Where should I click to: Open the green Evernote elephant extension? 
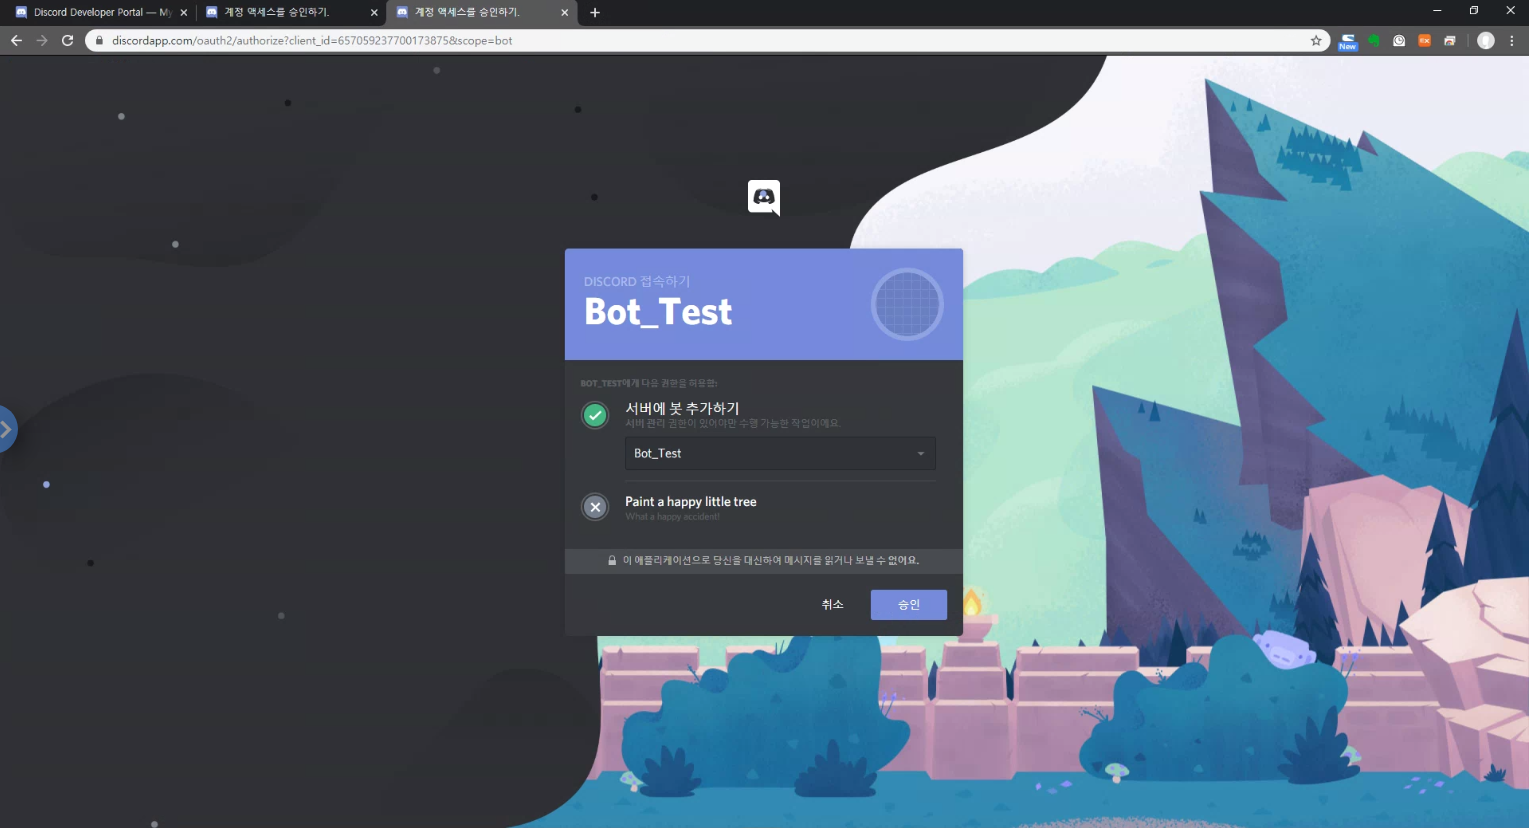pyautogui.click(x=1374, y=41)
